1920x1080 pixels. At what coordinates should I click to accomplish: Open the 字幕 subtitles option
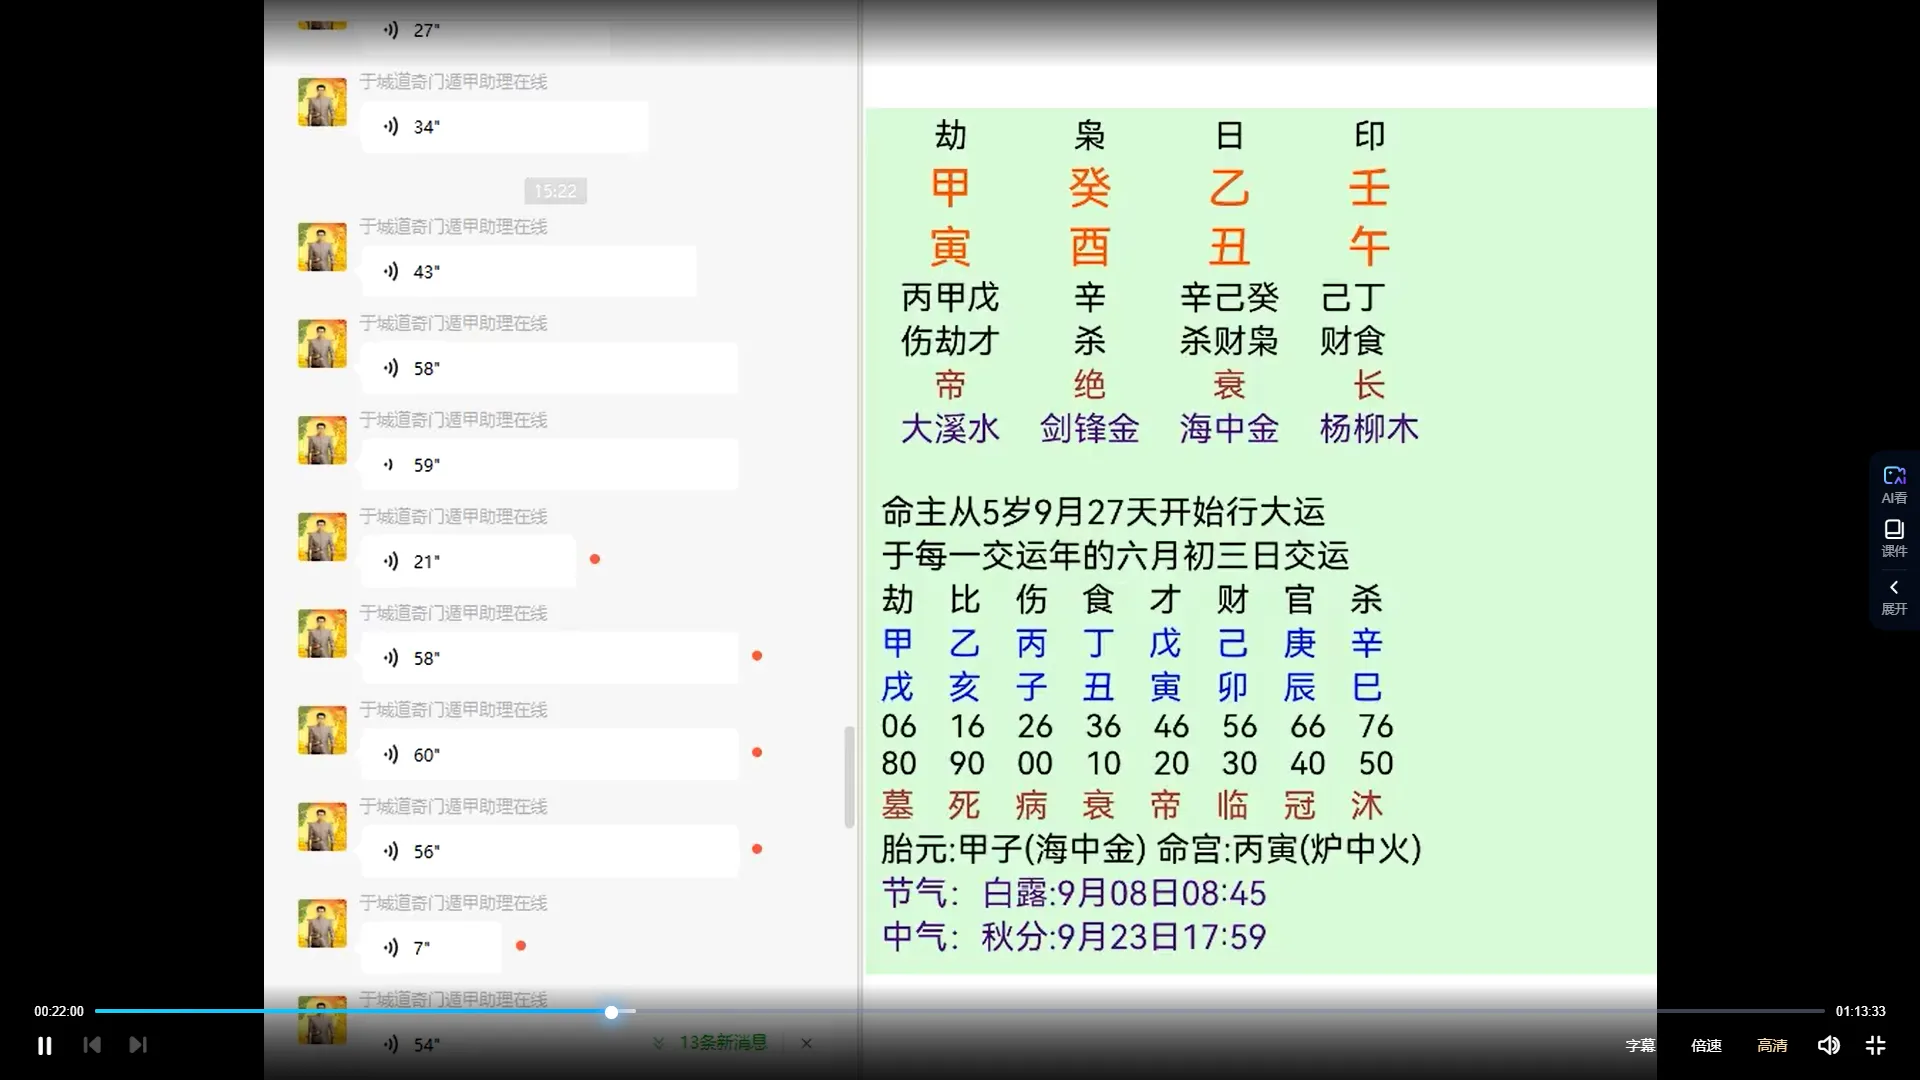1640,1045
